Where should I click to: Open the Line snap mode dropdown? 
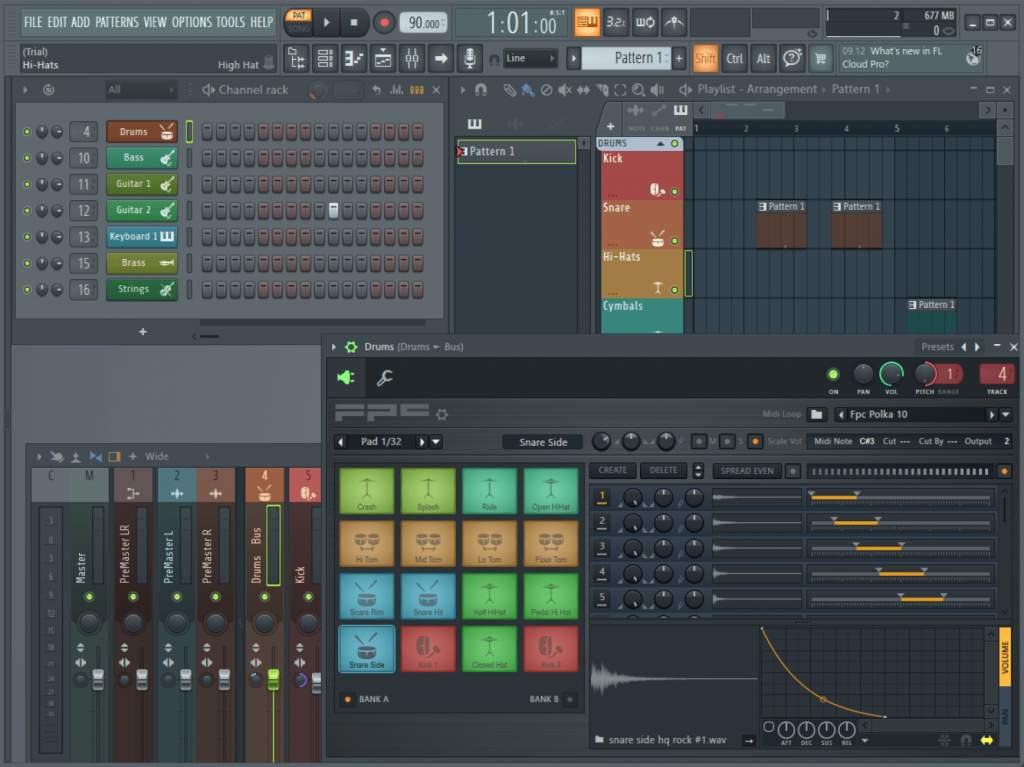pos(530,59)
